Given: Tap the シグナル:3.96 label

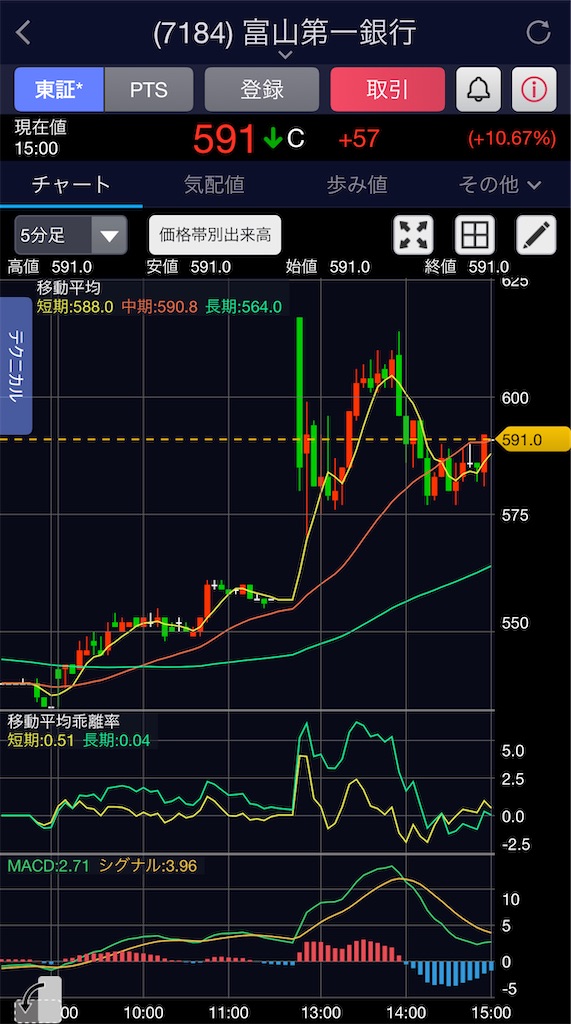Looking at the screenshot, I should point(147,867).
